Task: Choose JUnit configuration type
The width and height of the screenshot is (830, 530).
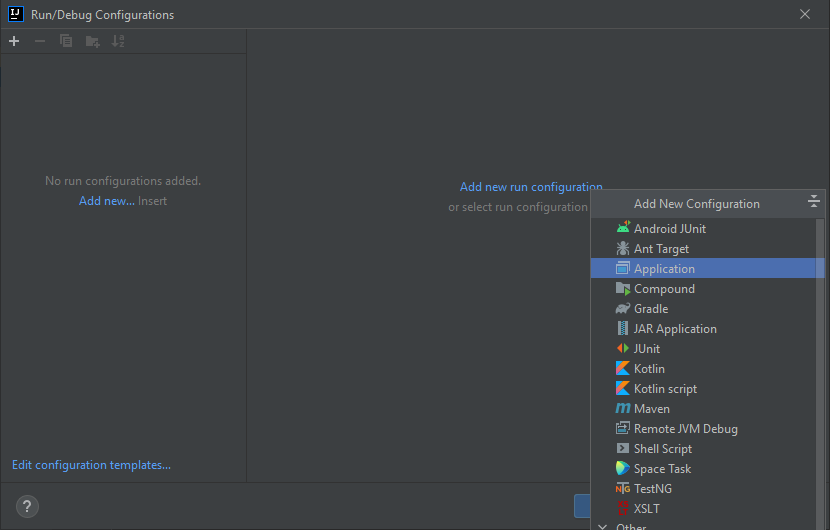Action: point(703,348)
